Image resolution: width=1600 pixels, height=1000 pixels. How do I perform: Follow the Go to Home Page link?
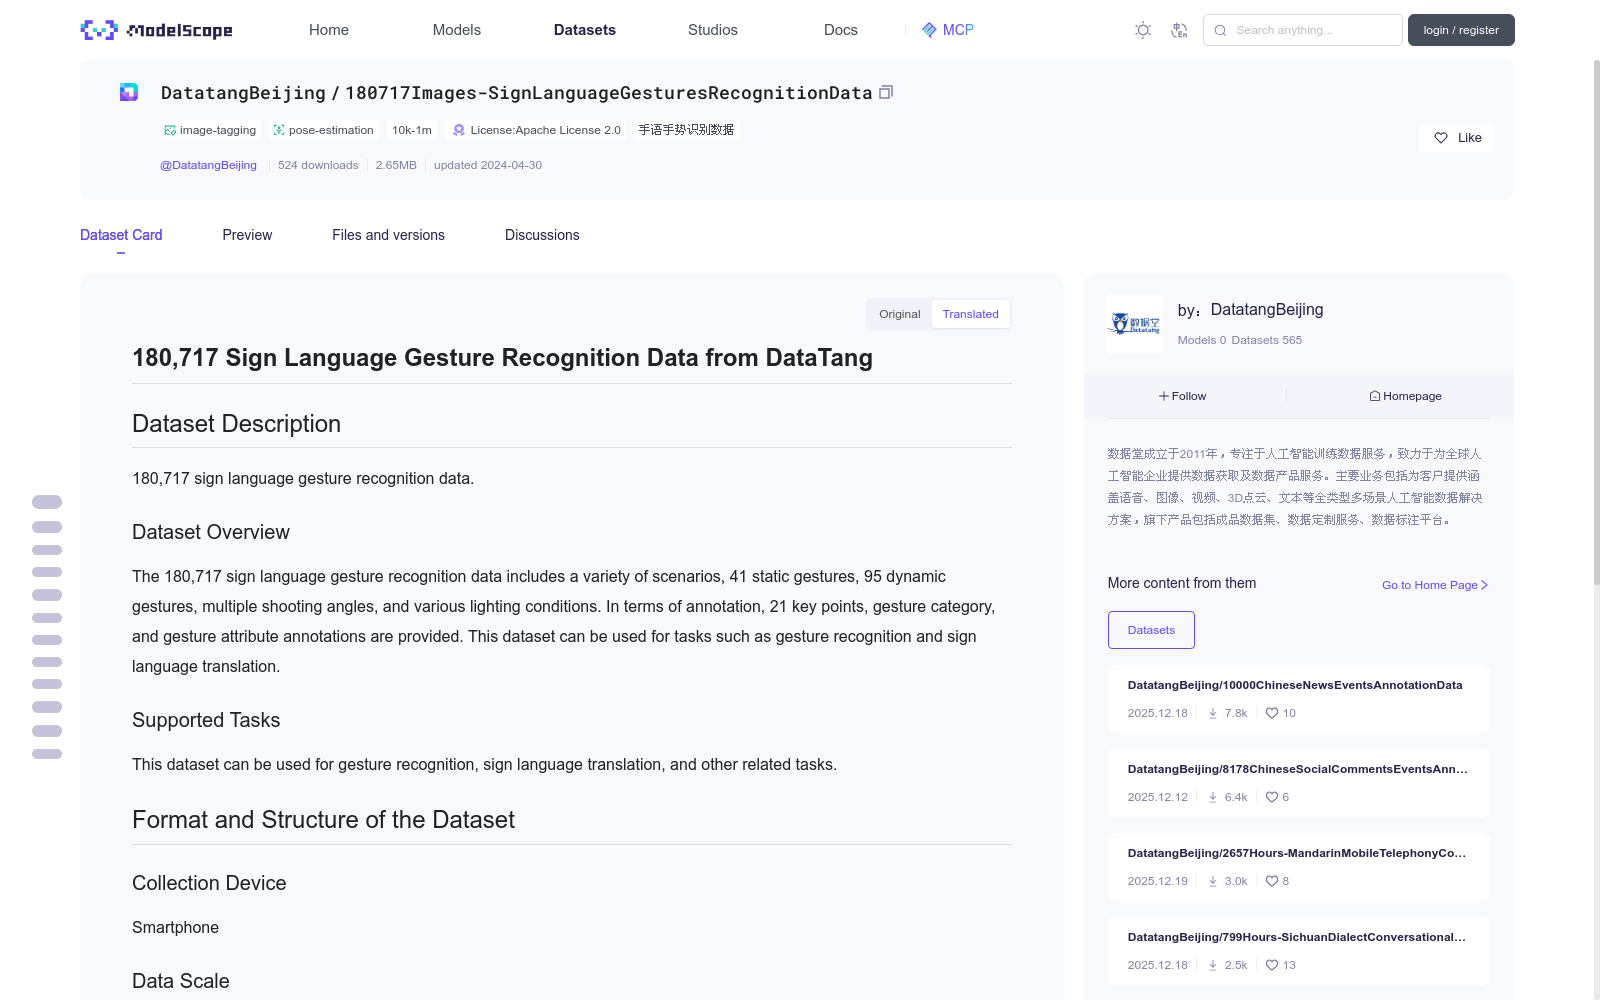coord(1435,585)
